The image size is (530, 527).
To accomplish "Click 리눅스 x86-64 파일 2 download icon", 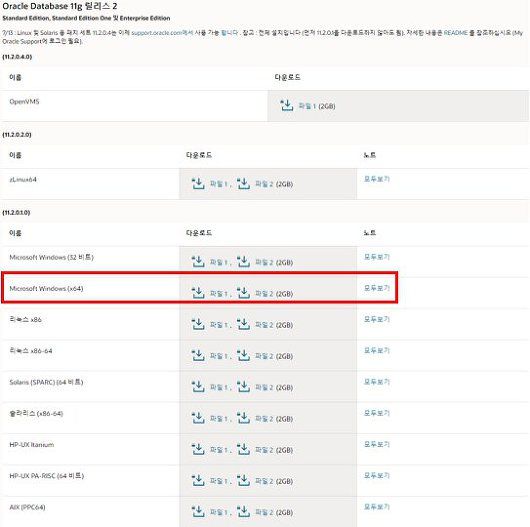I will tap(243, 356).
